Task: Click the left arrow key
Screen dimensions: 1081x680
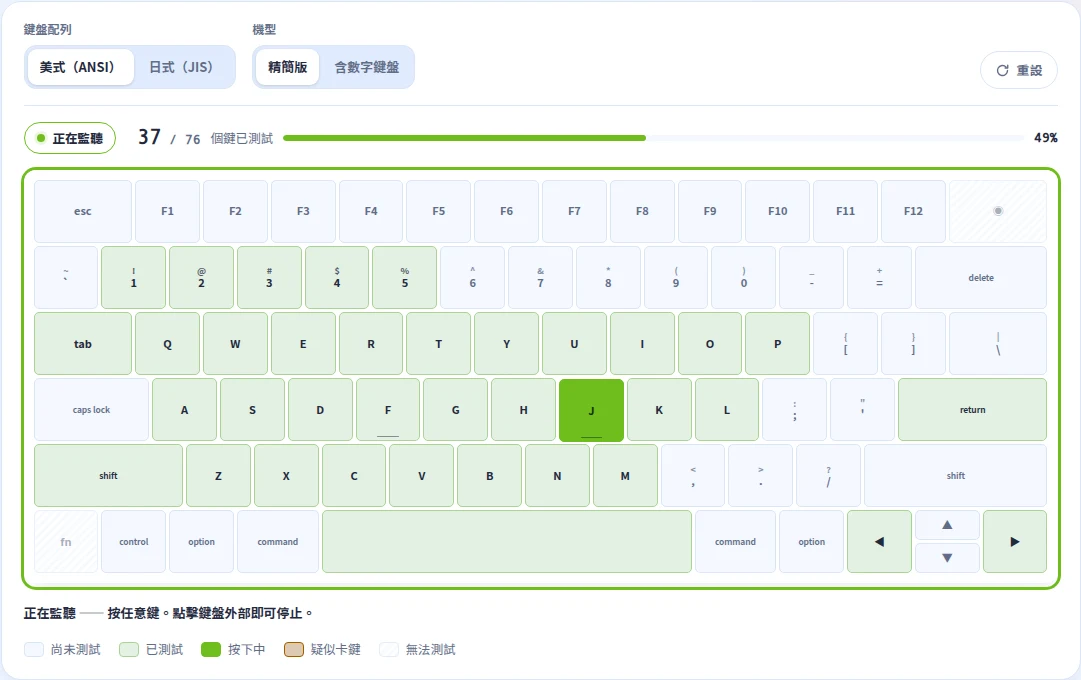Action: coord(879,541)
